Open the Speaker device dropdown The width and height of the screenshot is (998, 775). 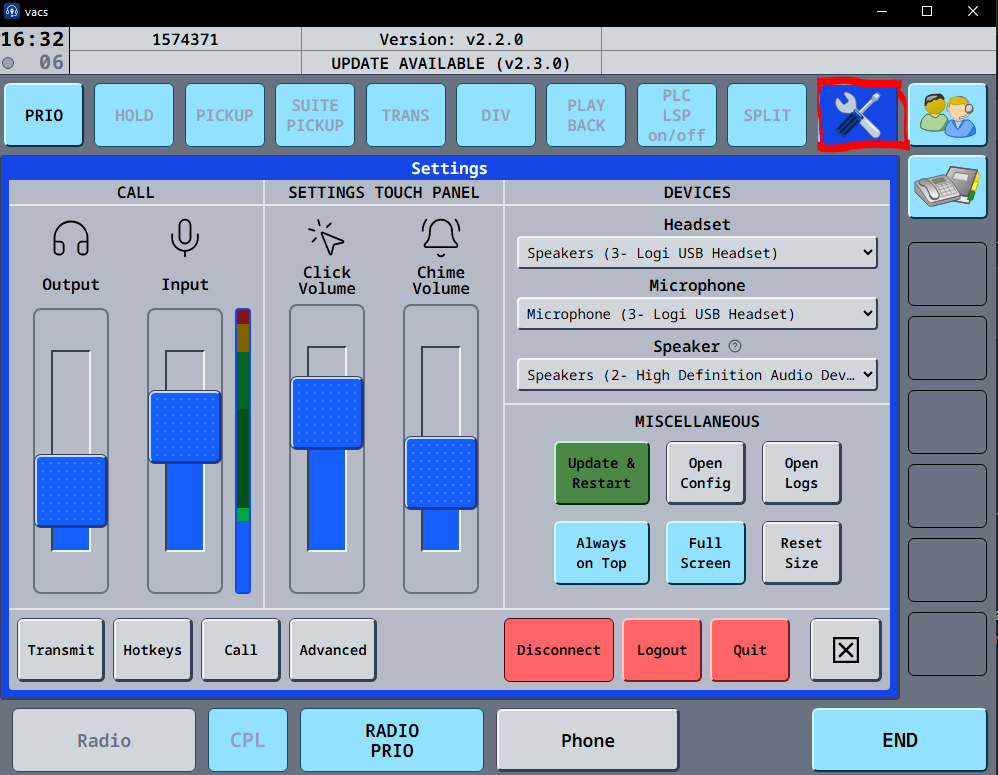click(x=697, y=375)
